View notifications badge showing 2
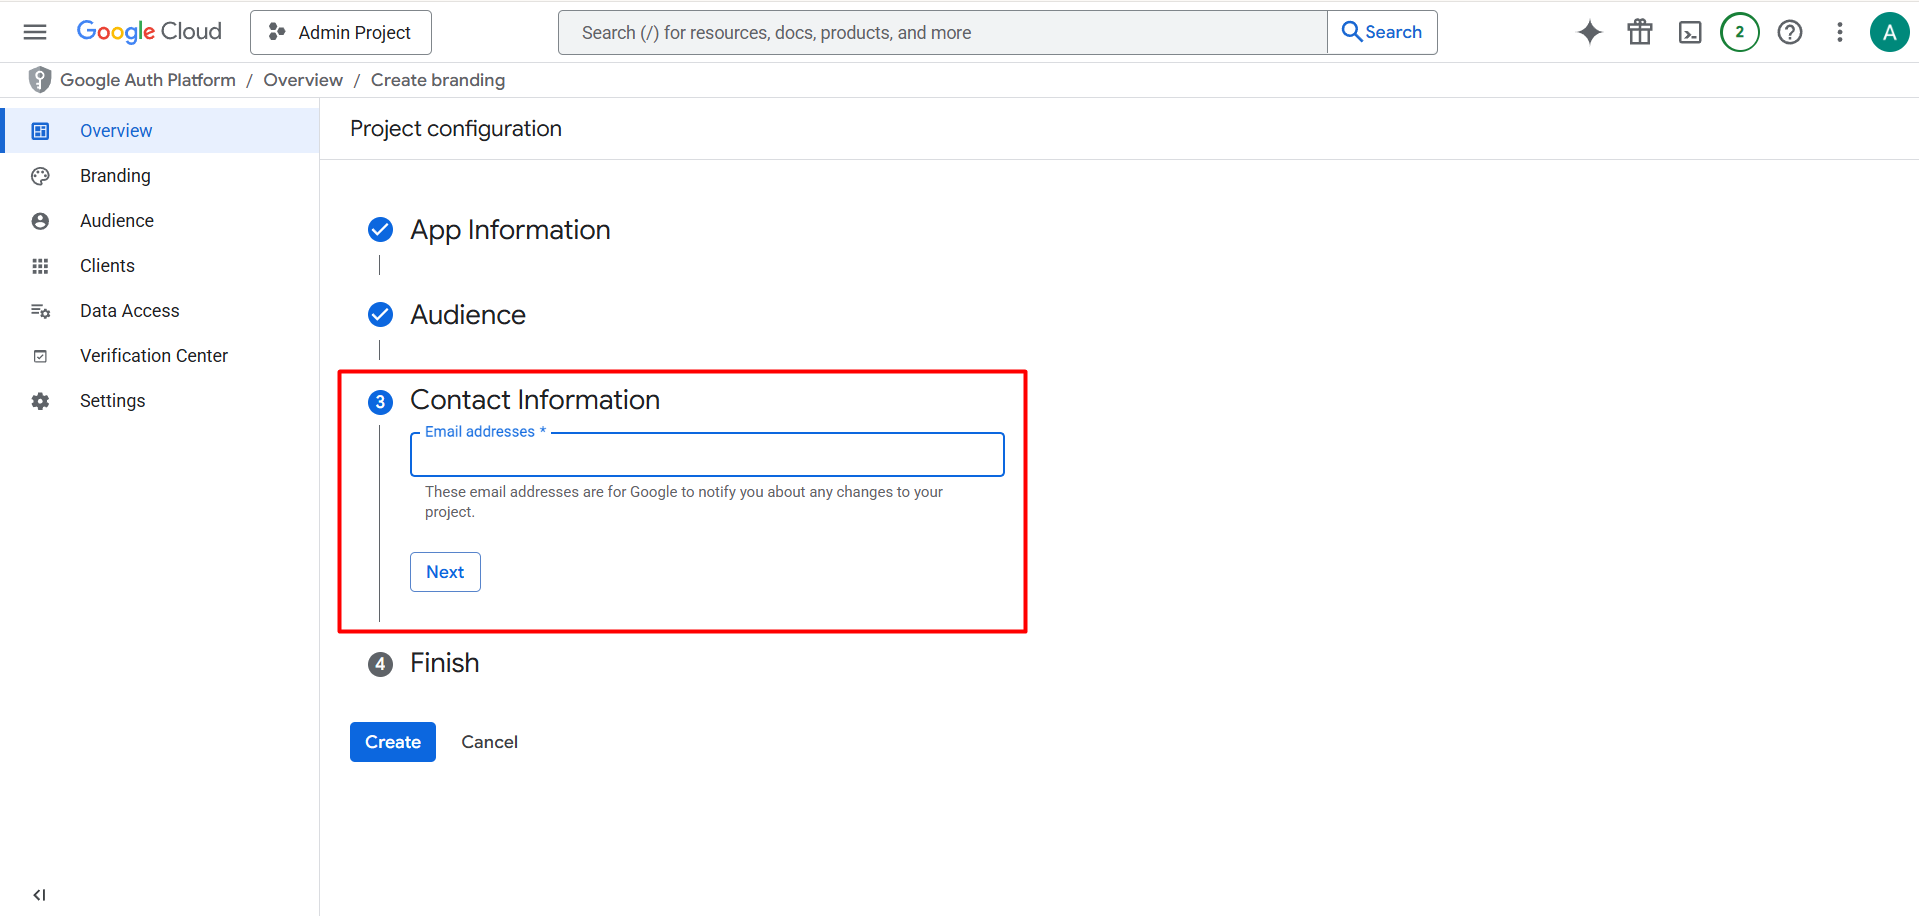Image resolution: width=1919 pixels, height=916 pixels. pyautogui.click(x=1740, y=32)
